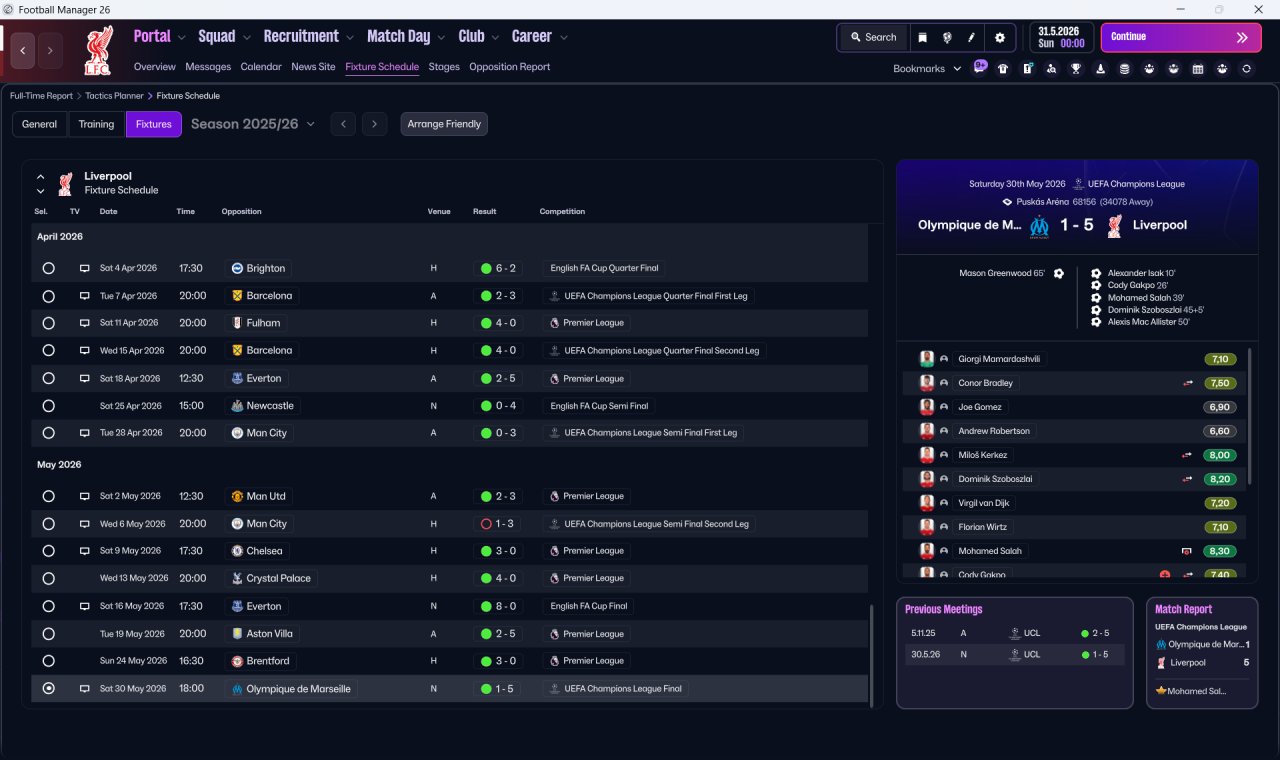Click the exclamation document bookmark icon
The image size is (1280, 760).
point(1027,69)
